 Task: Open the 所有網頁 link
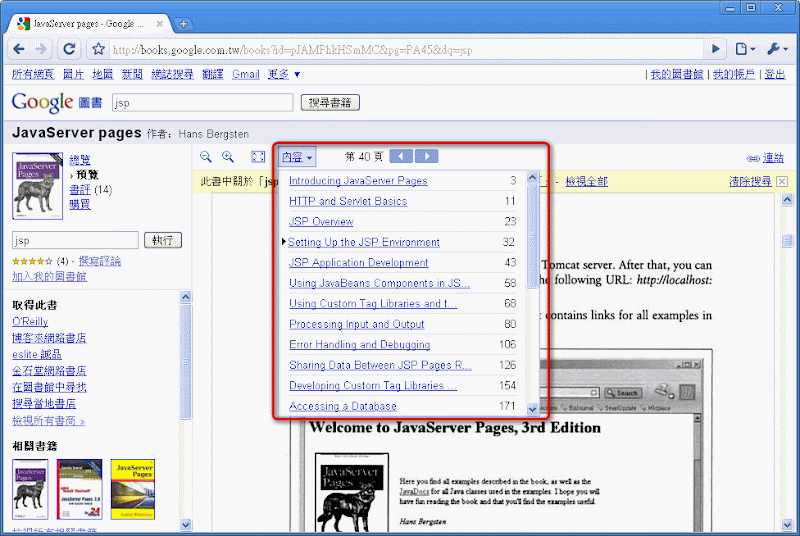tap(33, 74)
